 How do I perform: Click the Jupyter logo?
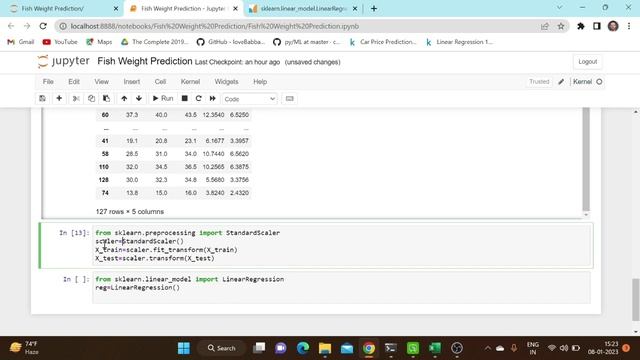point(63,61)
